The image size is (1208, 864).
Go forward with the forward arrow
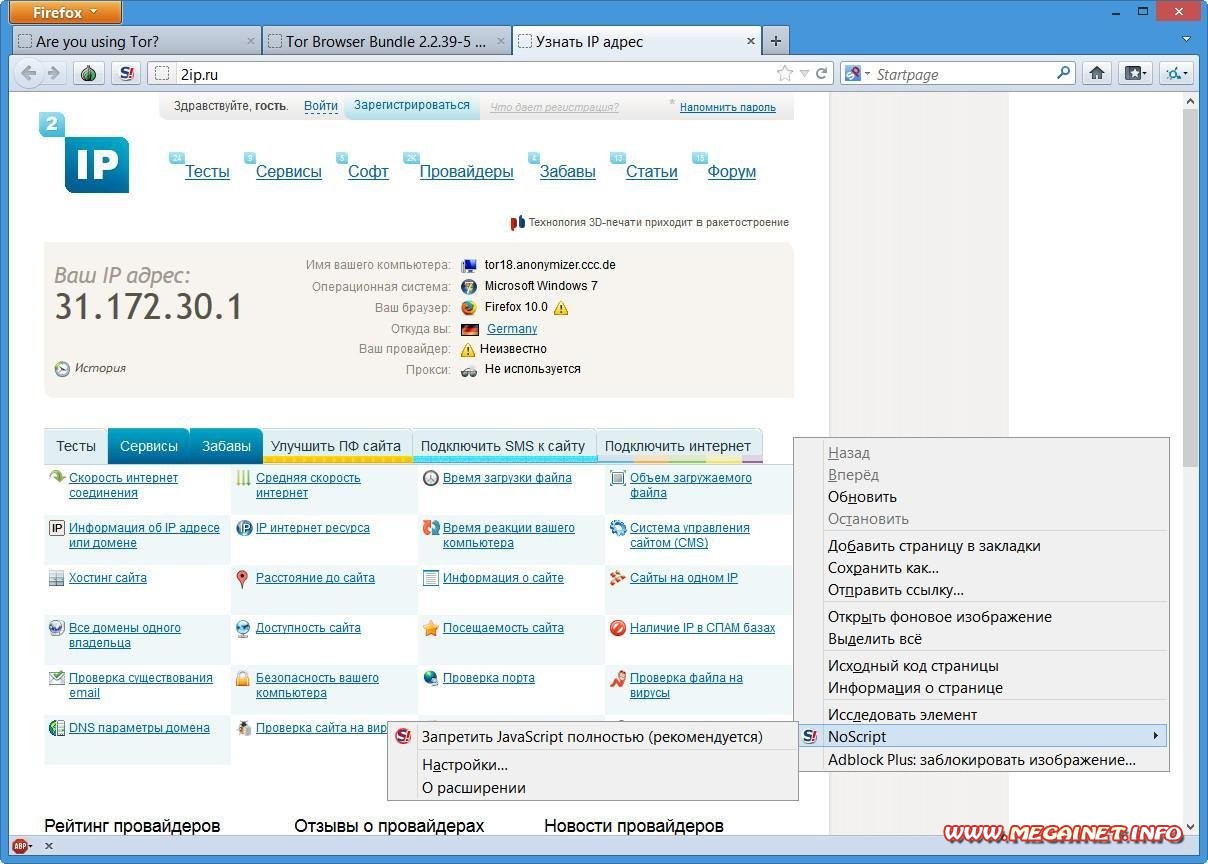pos(54,73)
